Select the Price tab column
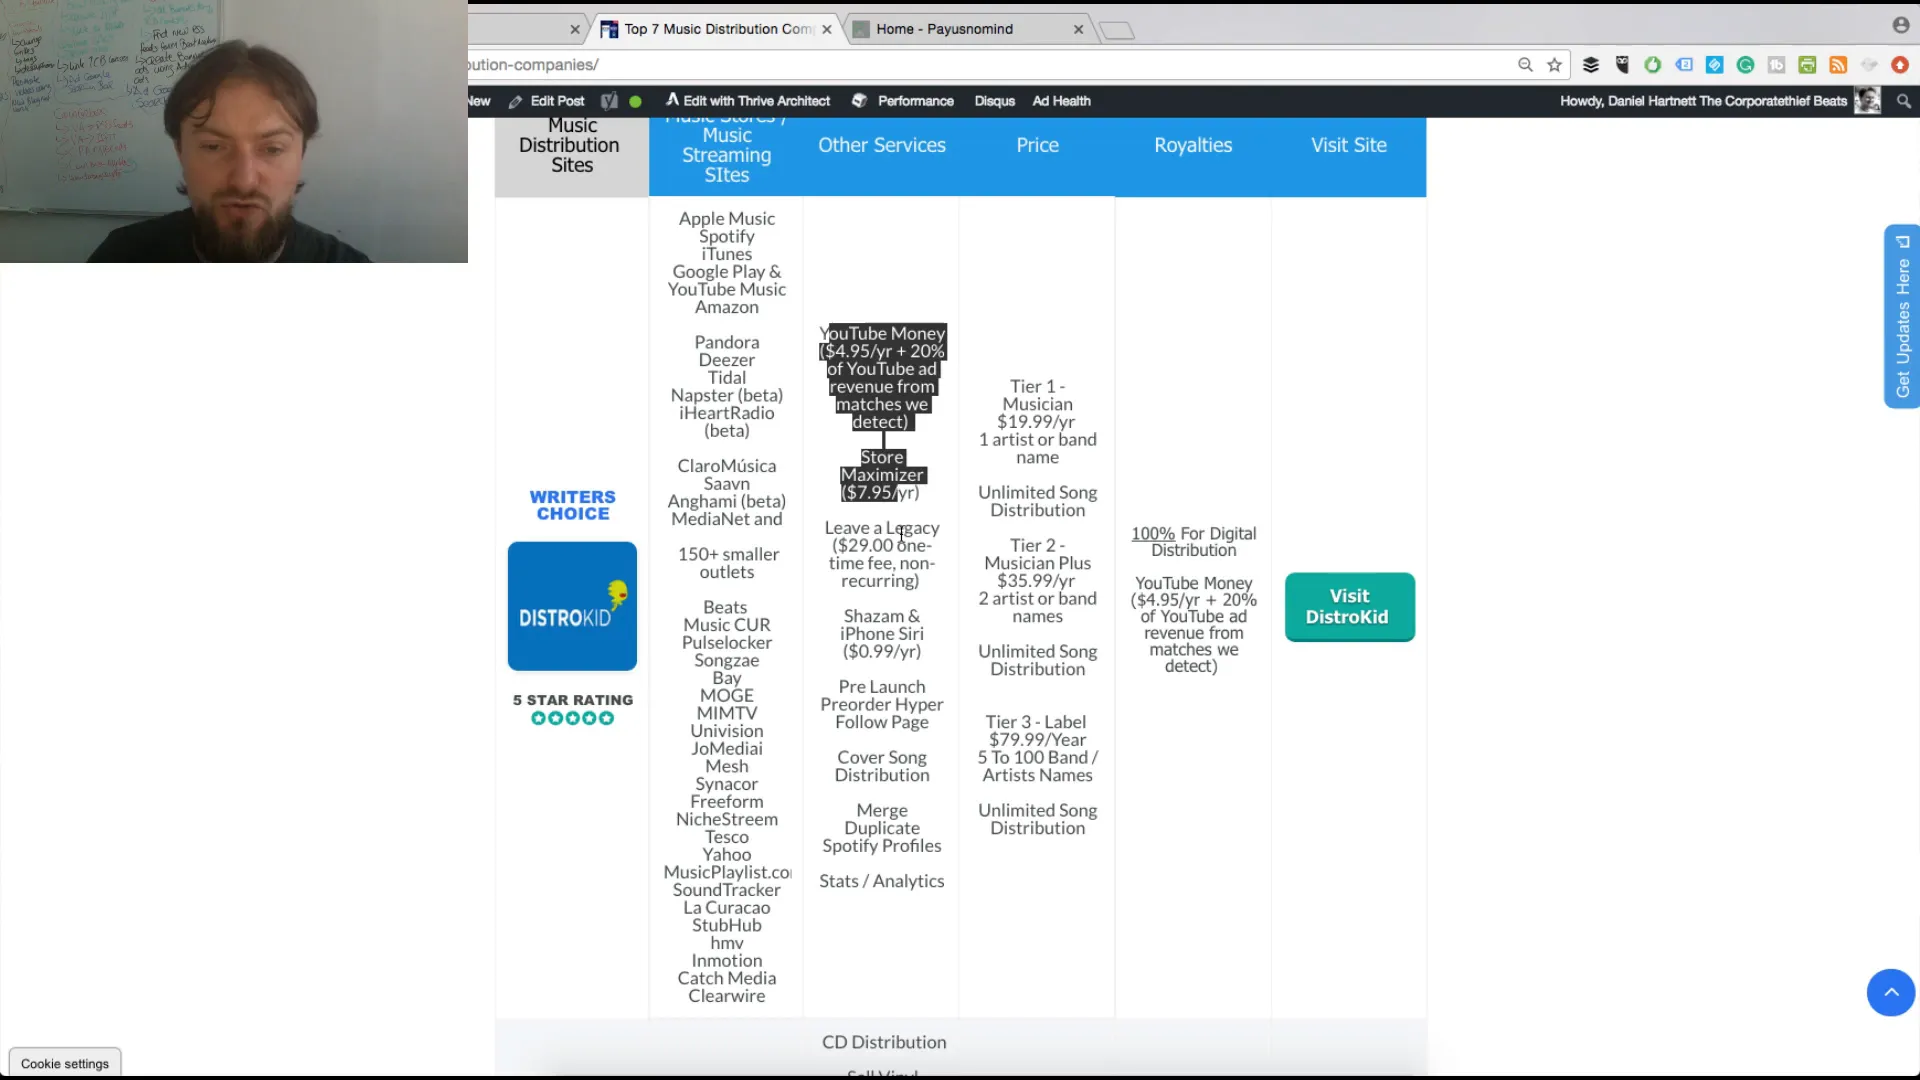Screen dimensions: 1920x1080 [x=1036, y=144]
